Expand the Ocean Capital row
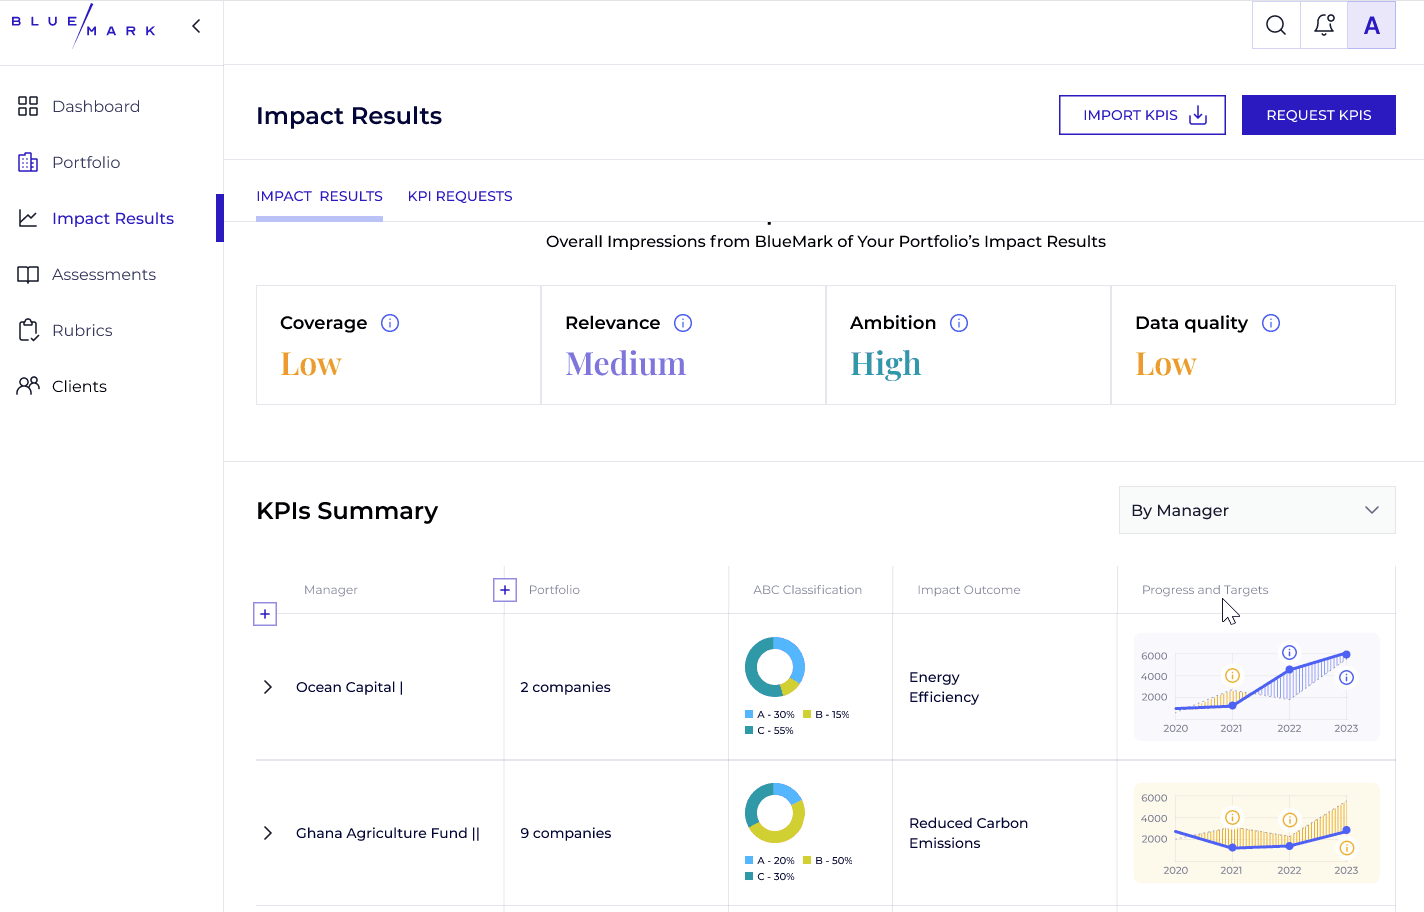Viewport: 1424px width, 912px height. coord(267,687)
